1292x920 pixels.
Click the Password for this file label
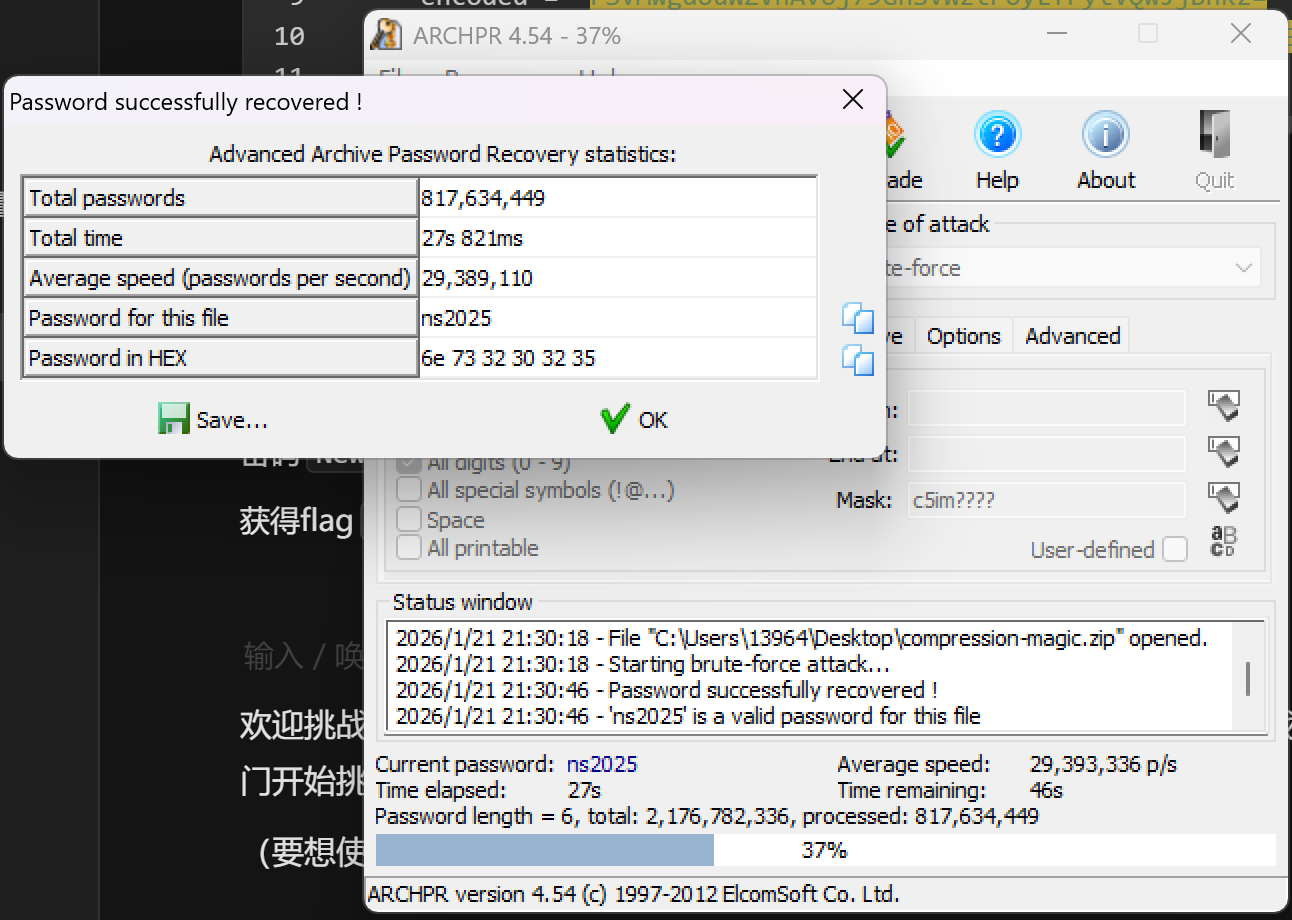pyautogui.click(x=220, y=318)
